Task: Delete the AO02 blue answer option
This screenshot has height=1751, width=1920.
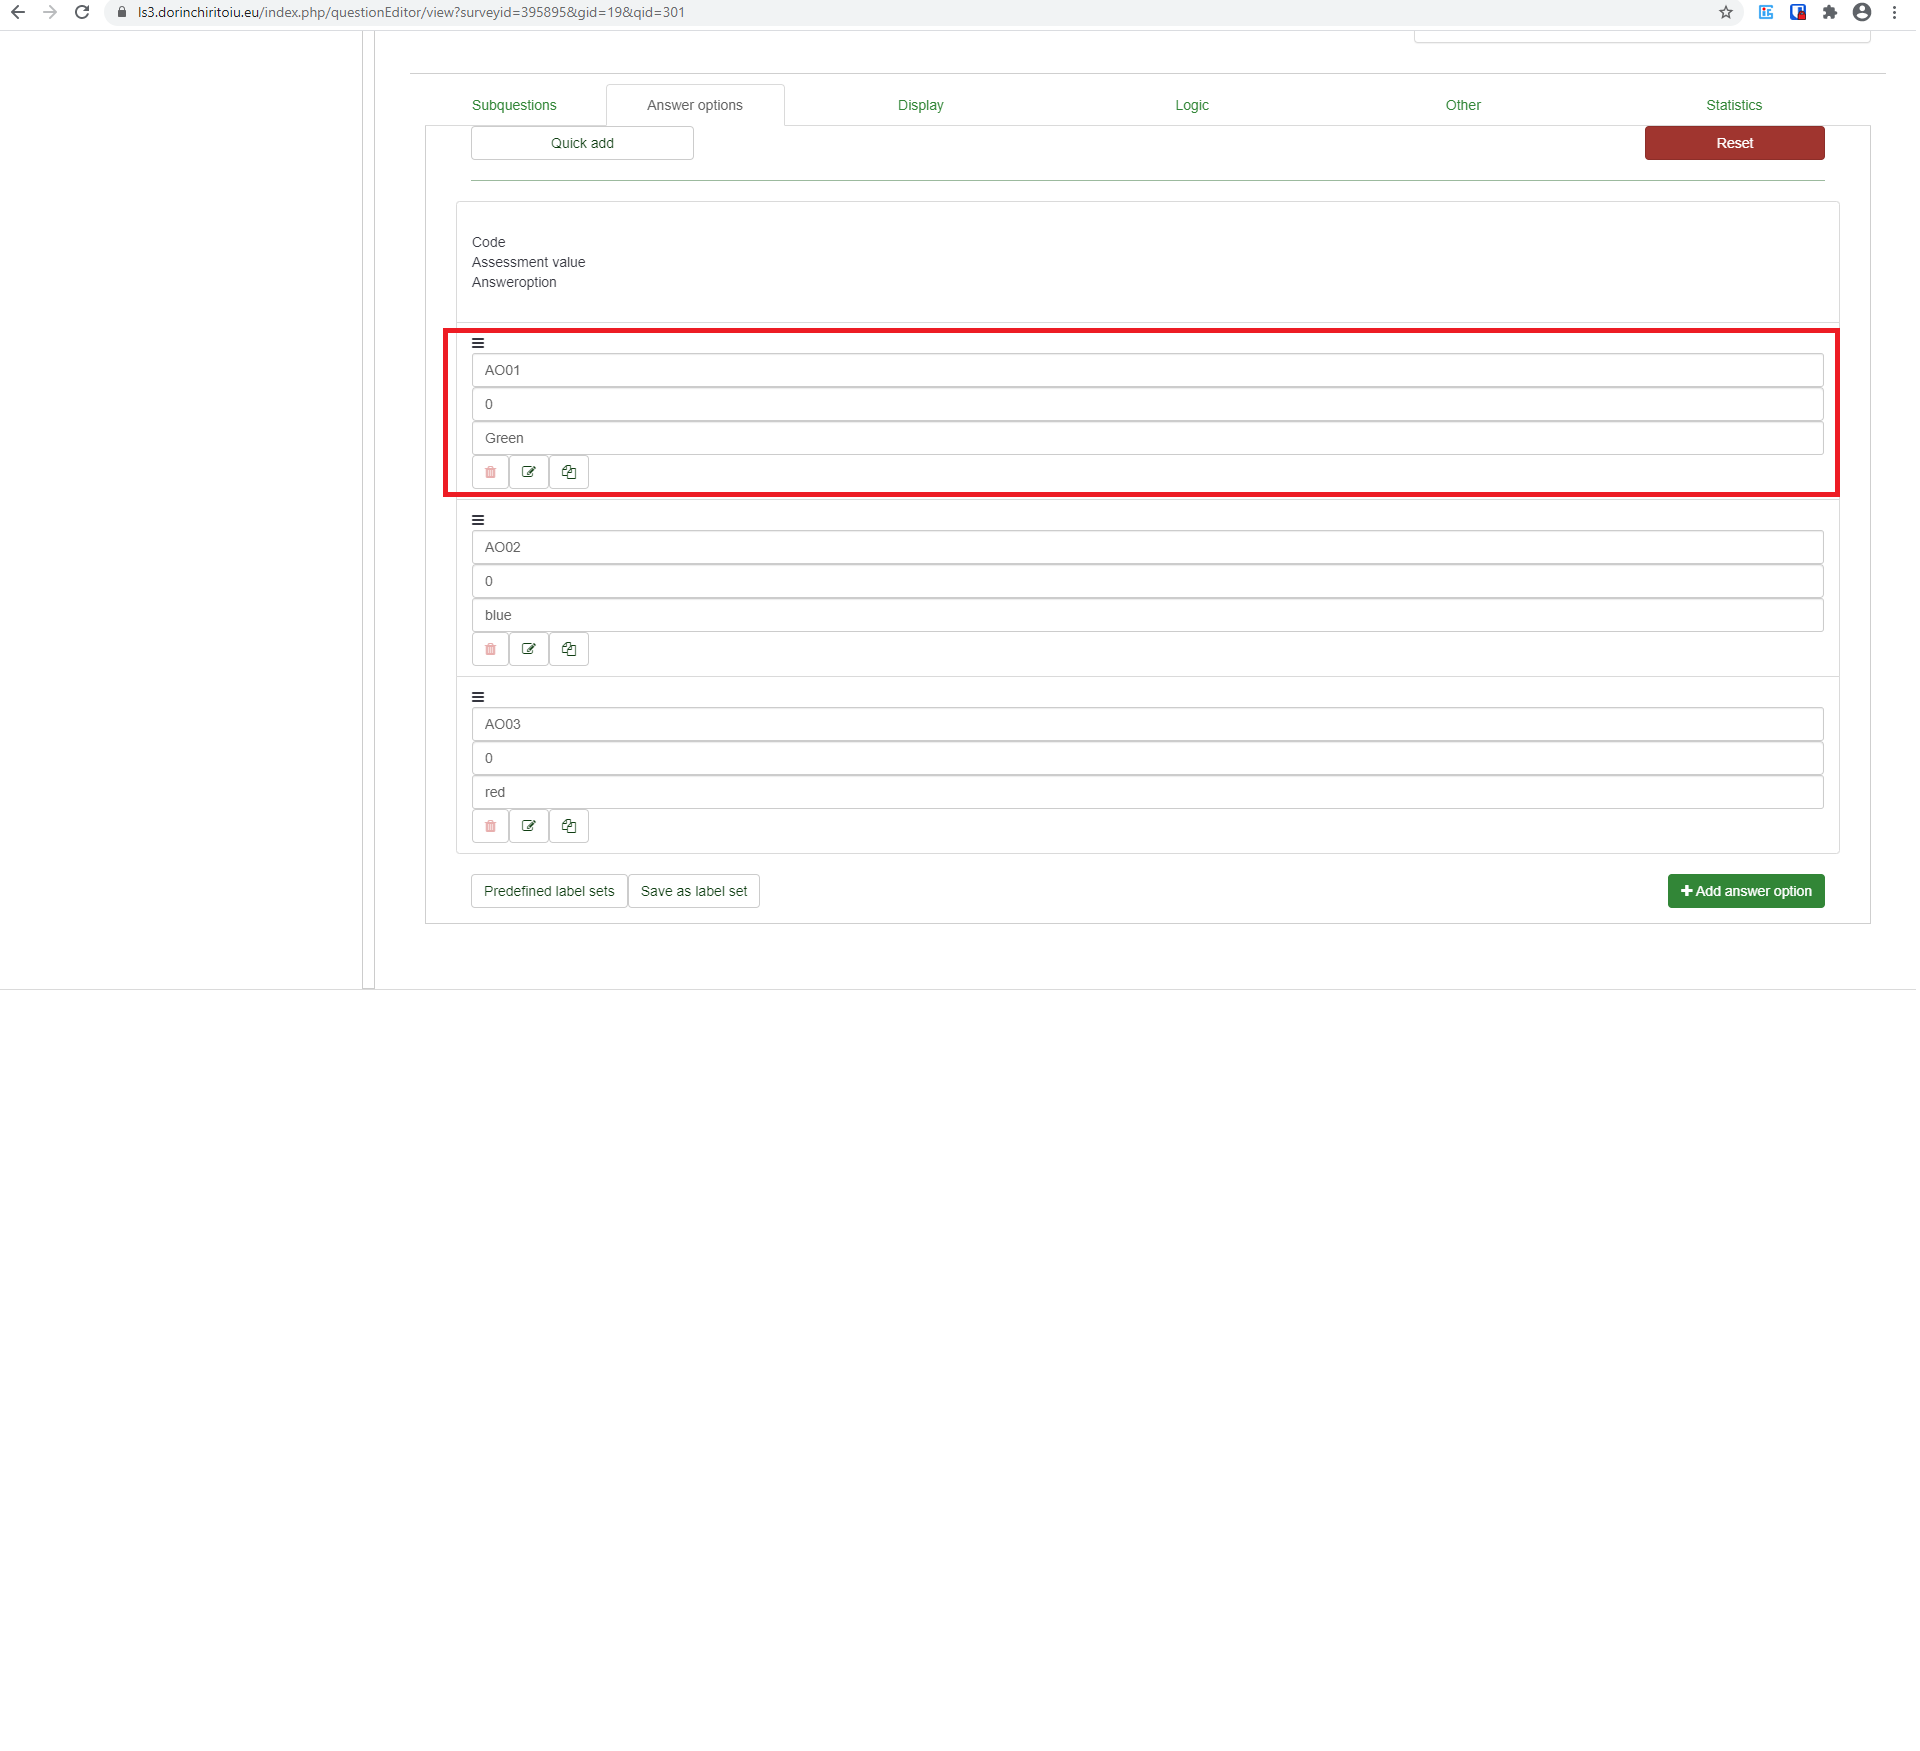Action: [490, 649]
